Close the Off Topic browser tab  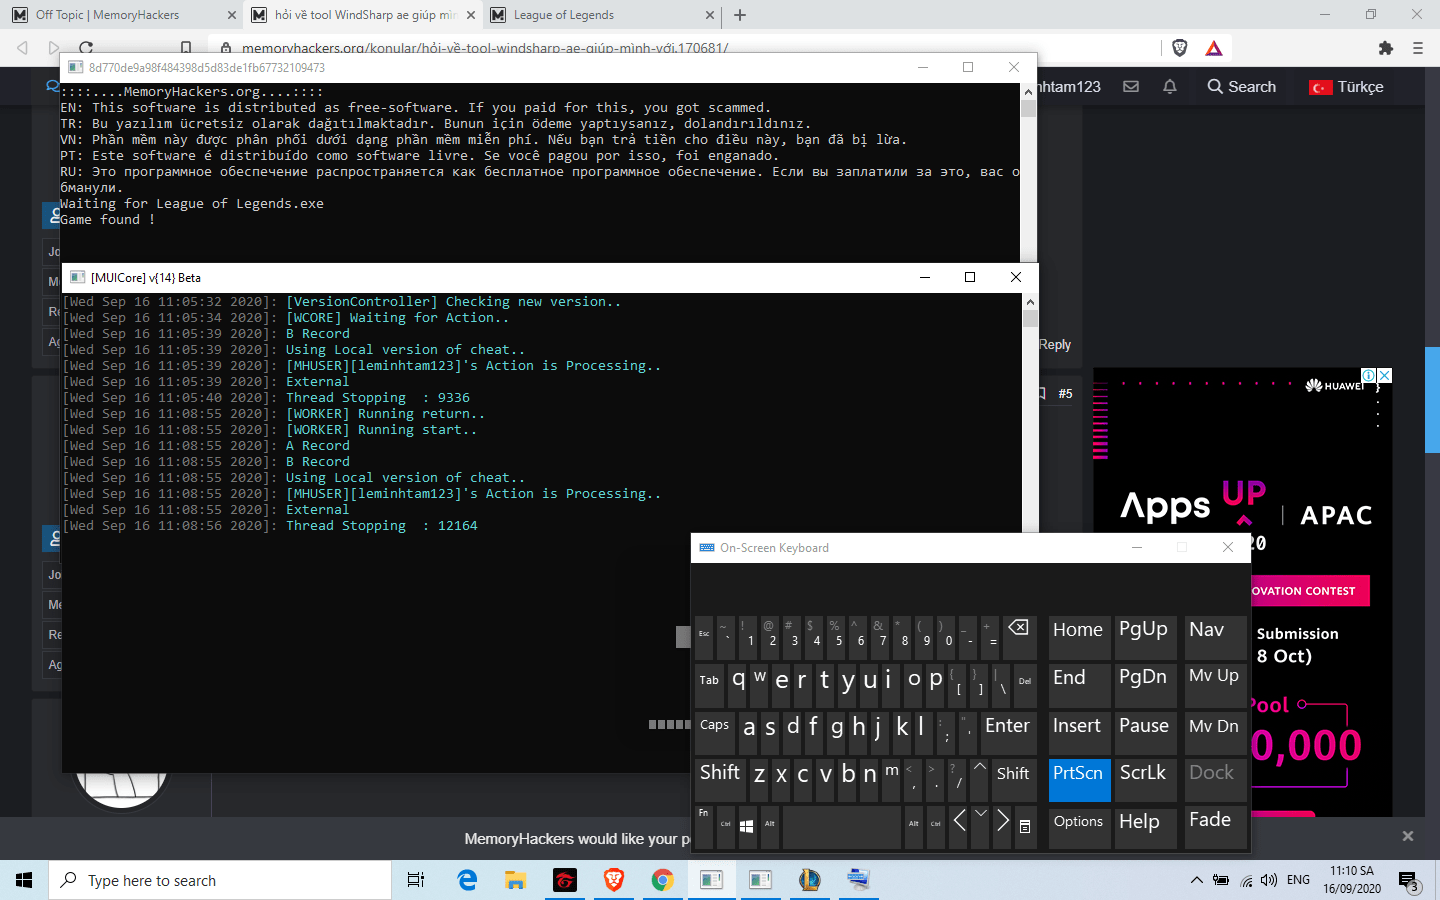point(232,15)
